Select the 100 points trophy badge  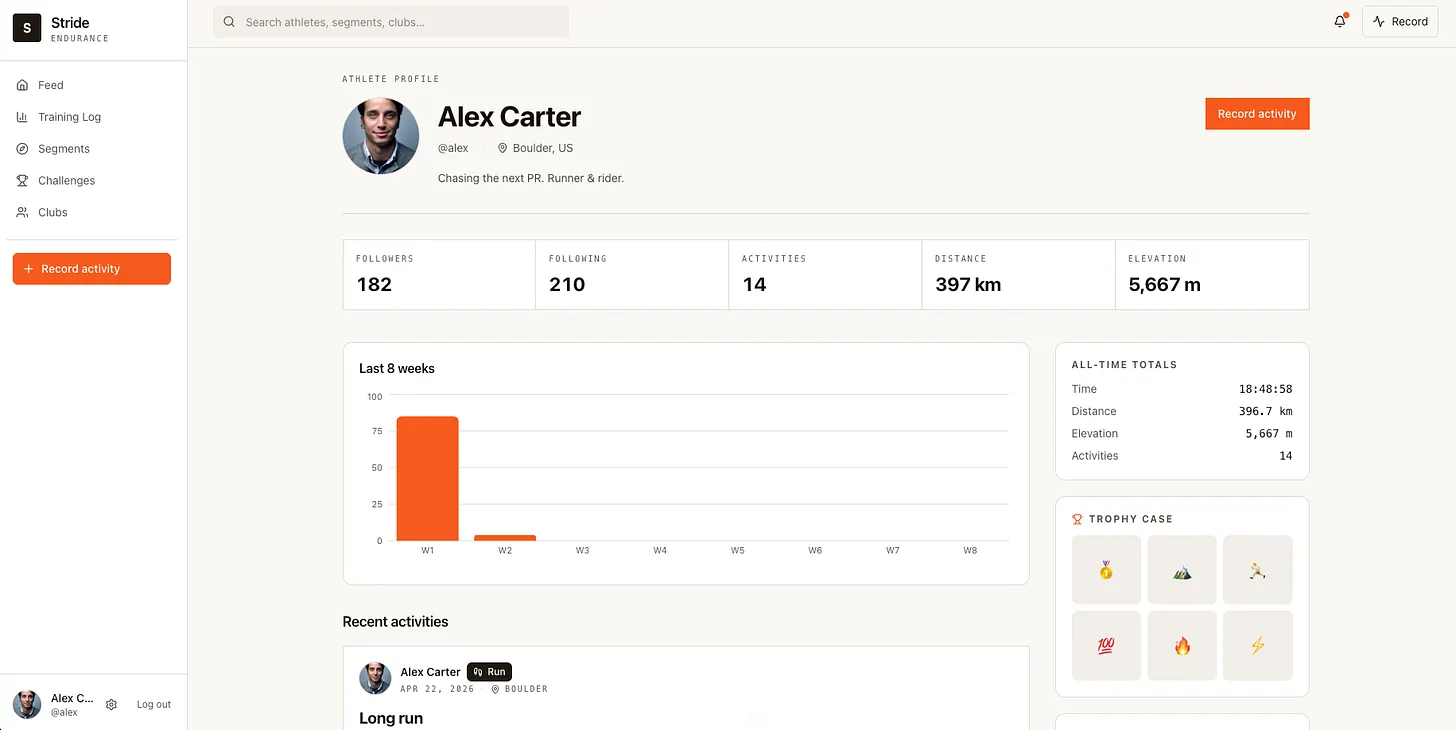click(x=1106, y=646)
